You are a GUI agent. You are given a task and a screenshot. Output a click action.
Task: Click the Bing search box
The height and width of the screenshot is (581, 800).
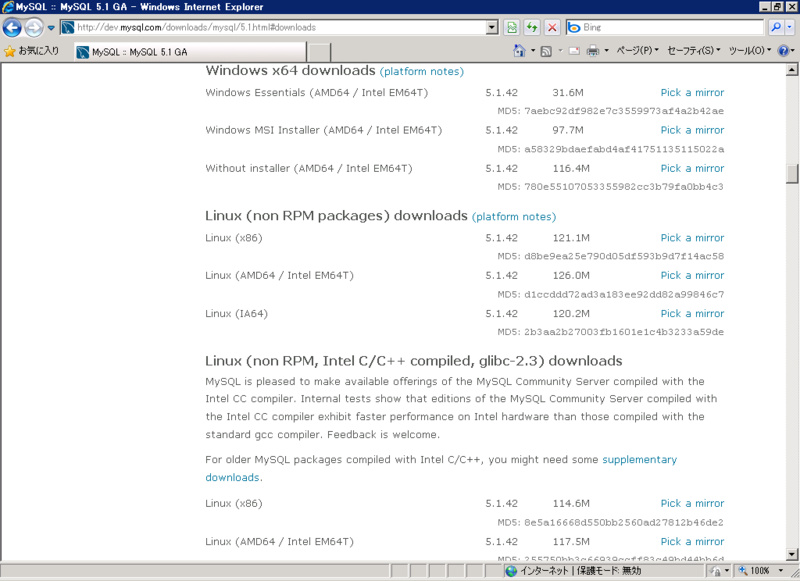664,28
